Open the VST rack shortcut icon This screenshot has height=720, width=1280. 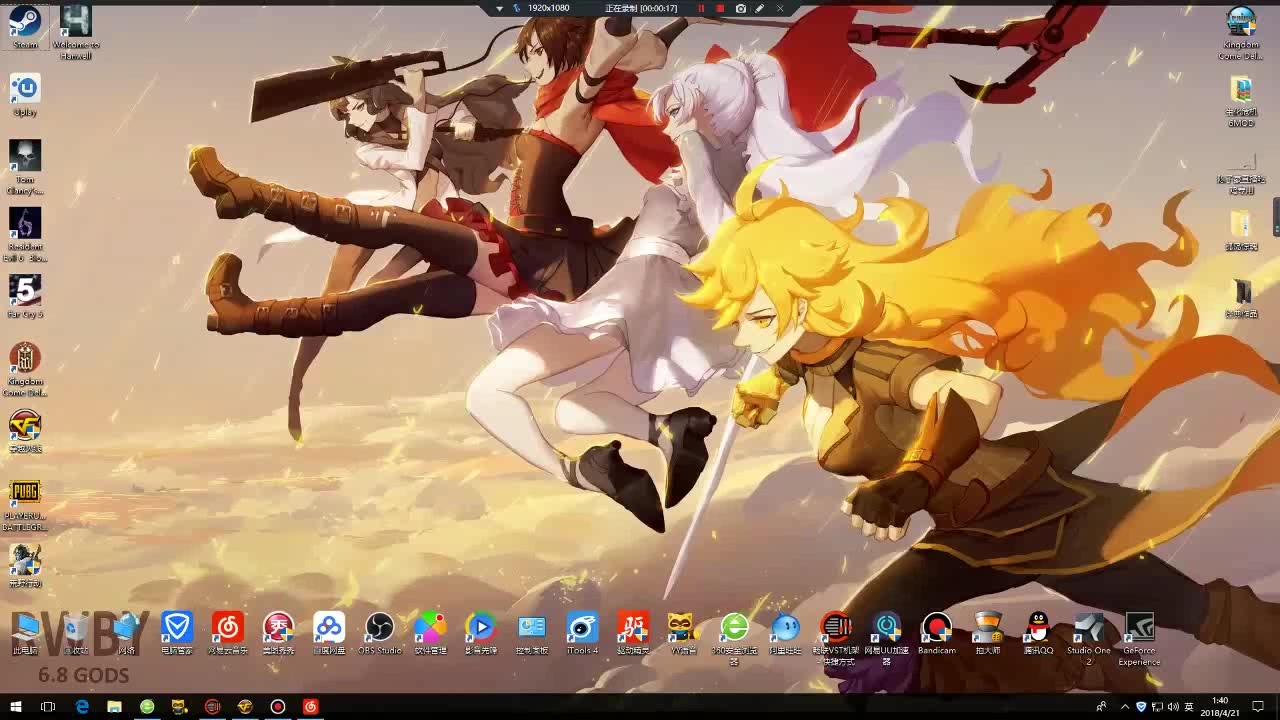click(x=836, y=638)
